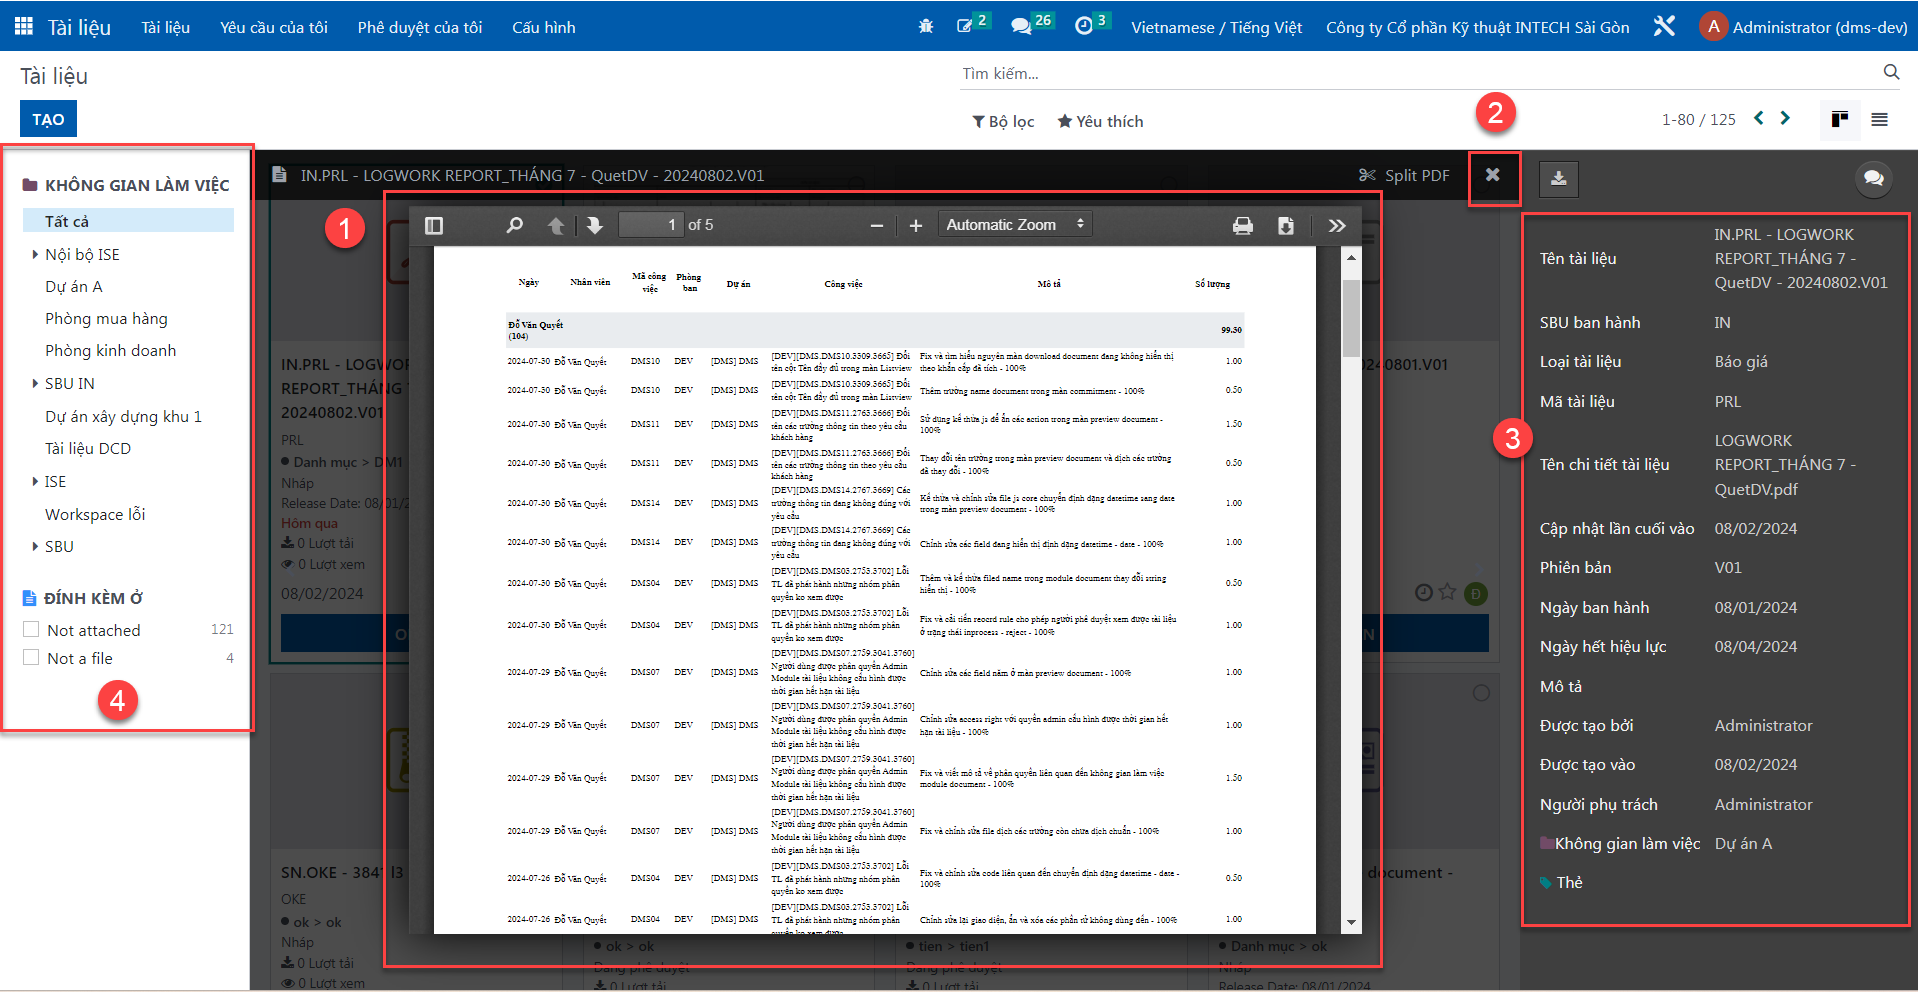1918x992 pixels.
Task: Open the activities clock icon
Action: 1084,27
